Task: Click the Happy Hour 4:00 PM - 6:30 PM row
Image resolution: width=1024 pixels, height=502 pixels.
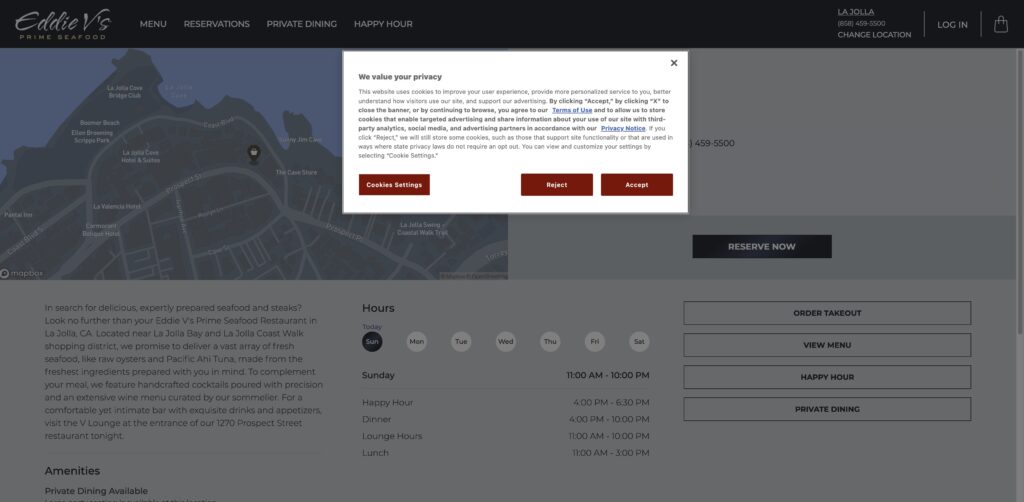Action: coord(505,403)
